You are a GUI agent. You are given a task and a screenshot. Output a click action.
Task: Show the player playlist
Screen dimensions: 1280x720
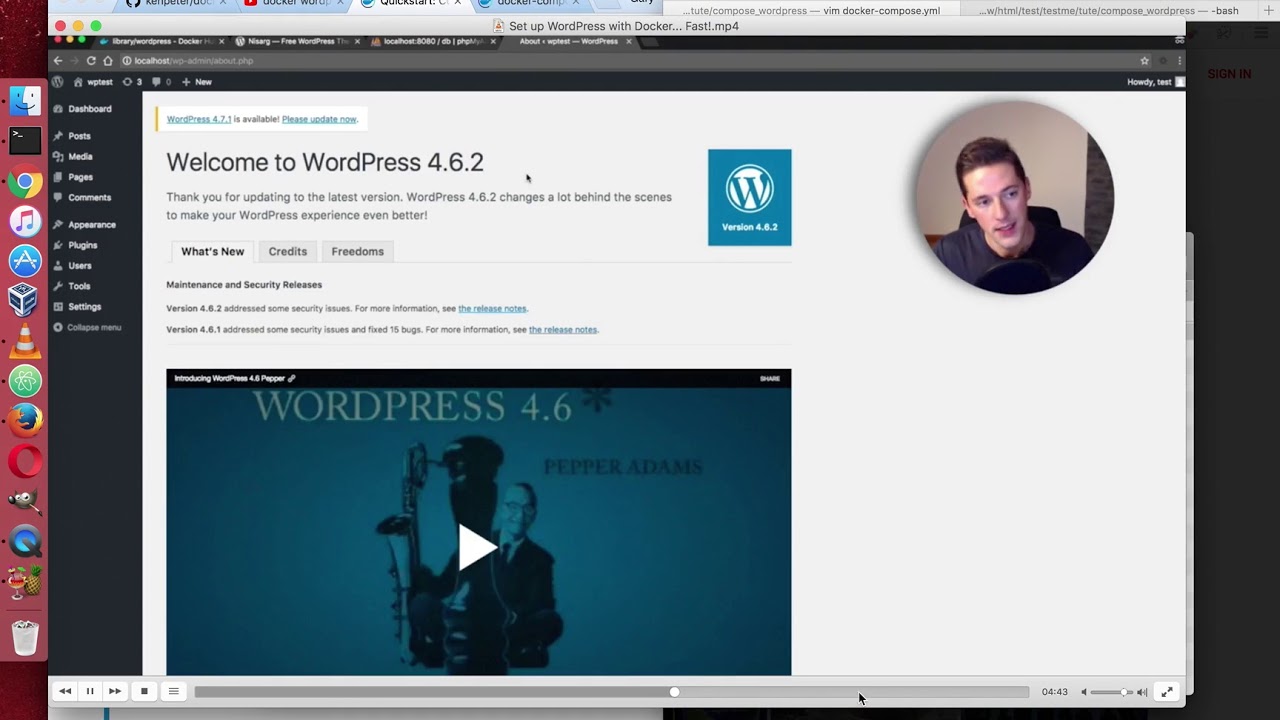173,691
